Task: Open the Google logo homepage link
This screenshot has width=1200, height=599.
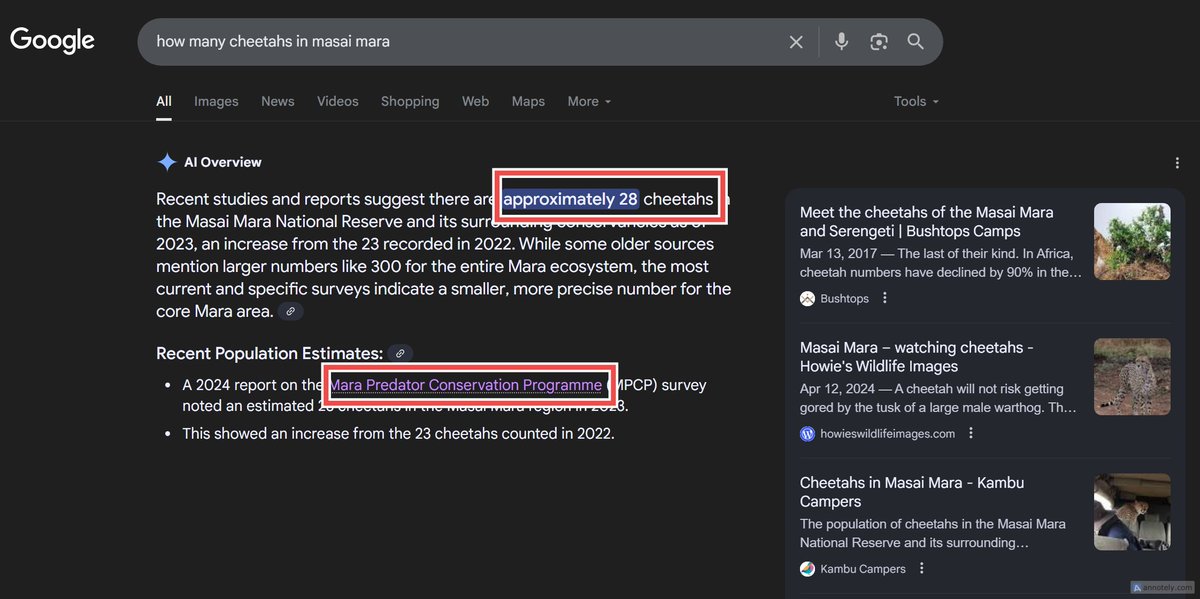Action: coord(53,41)
